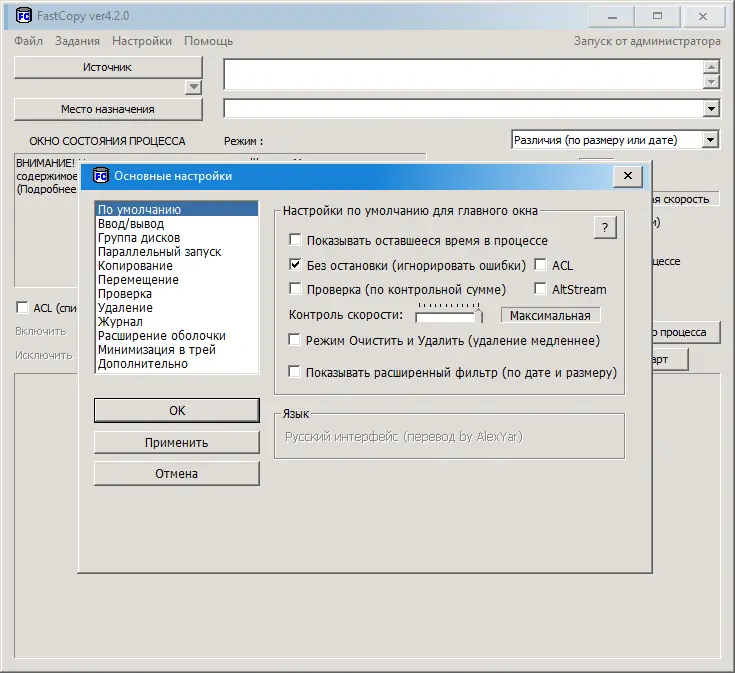The width and height of the screenshot is (735, 673).
Task: Click the Отмена button
Action: (x=177, y=473)
